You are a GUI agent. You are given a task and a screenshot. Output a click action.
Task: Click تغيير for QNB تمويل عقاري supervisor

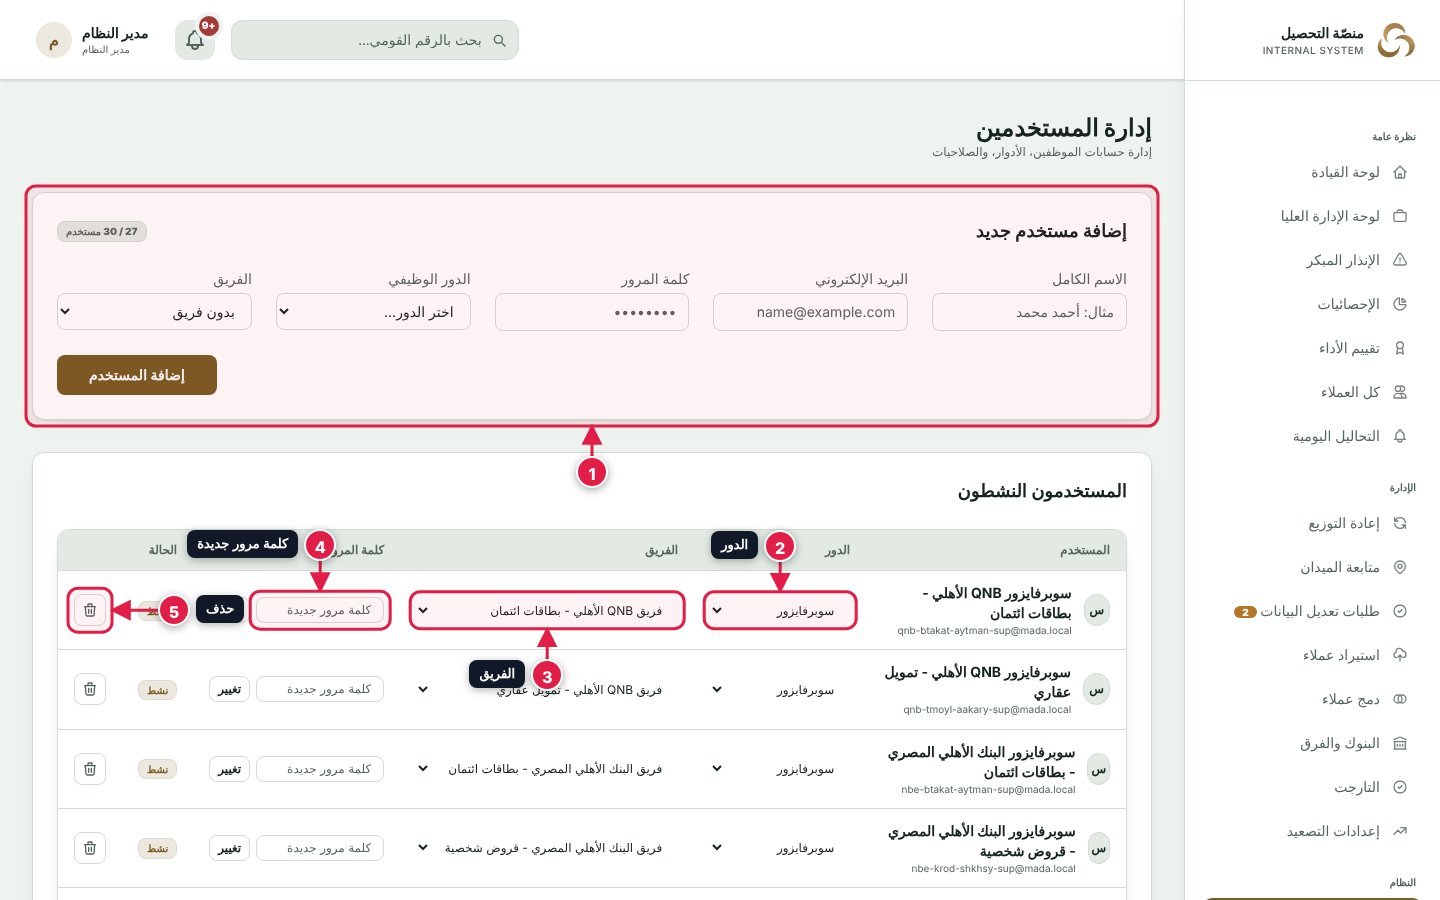click(x=229, y=690)
